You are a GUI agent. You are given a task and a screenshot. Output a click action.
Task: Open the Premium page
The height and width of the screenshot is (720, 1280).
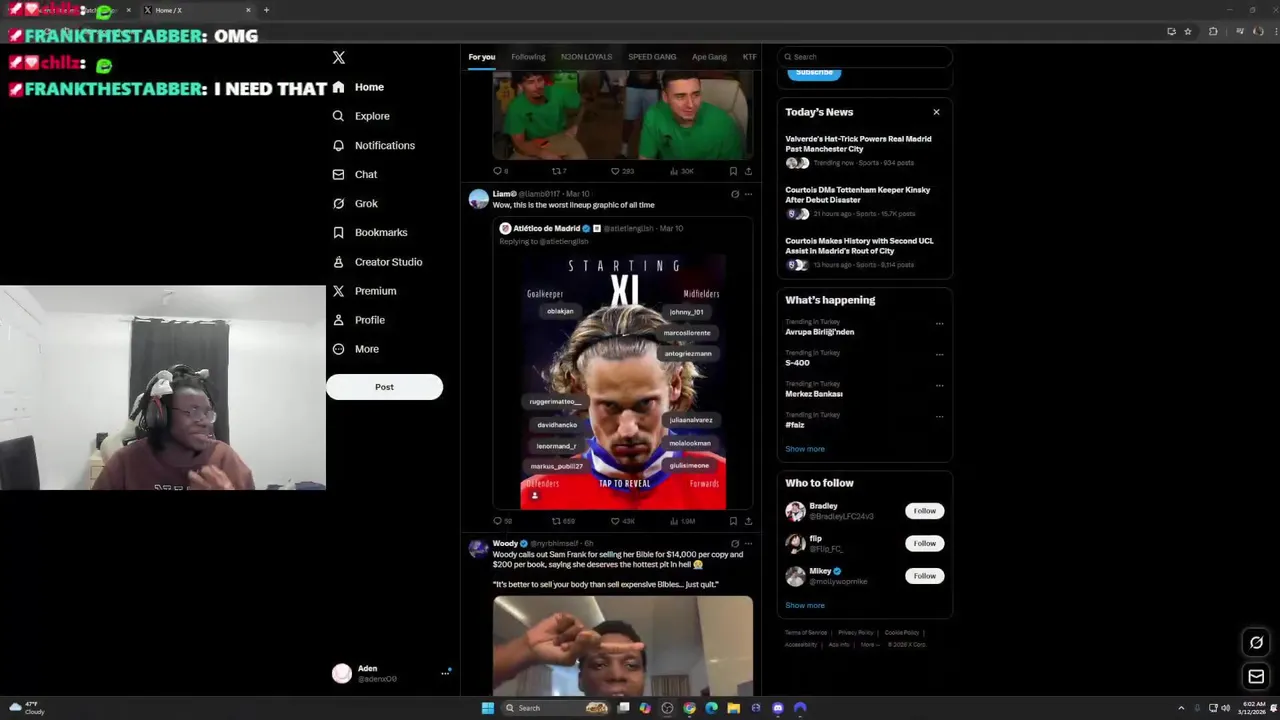click(364, 291)
